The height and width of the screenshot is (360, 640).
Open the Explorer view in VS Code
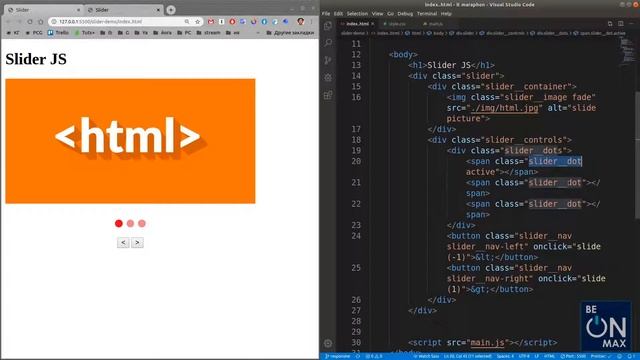(328, 26)
